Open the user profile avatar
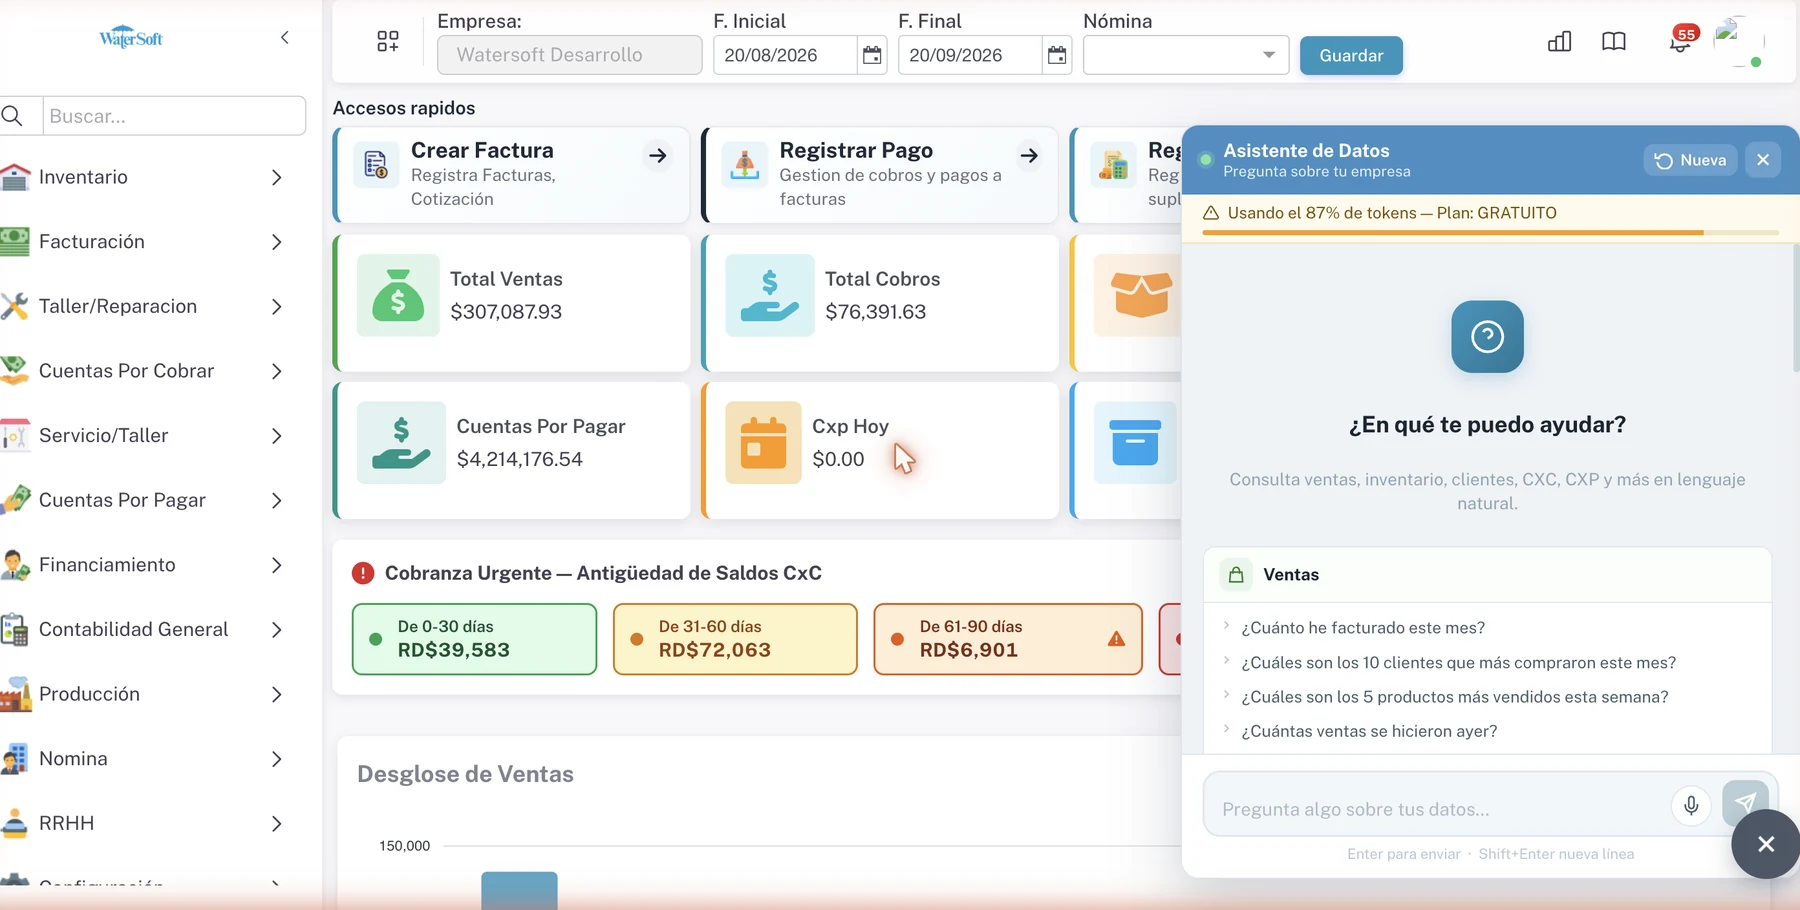The image size is (1800, 910). (x=1738, y=40)
